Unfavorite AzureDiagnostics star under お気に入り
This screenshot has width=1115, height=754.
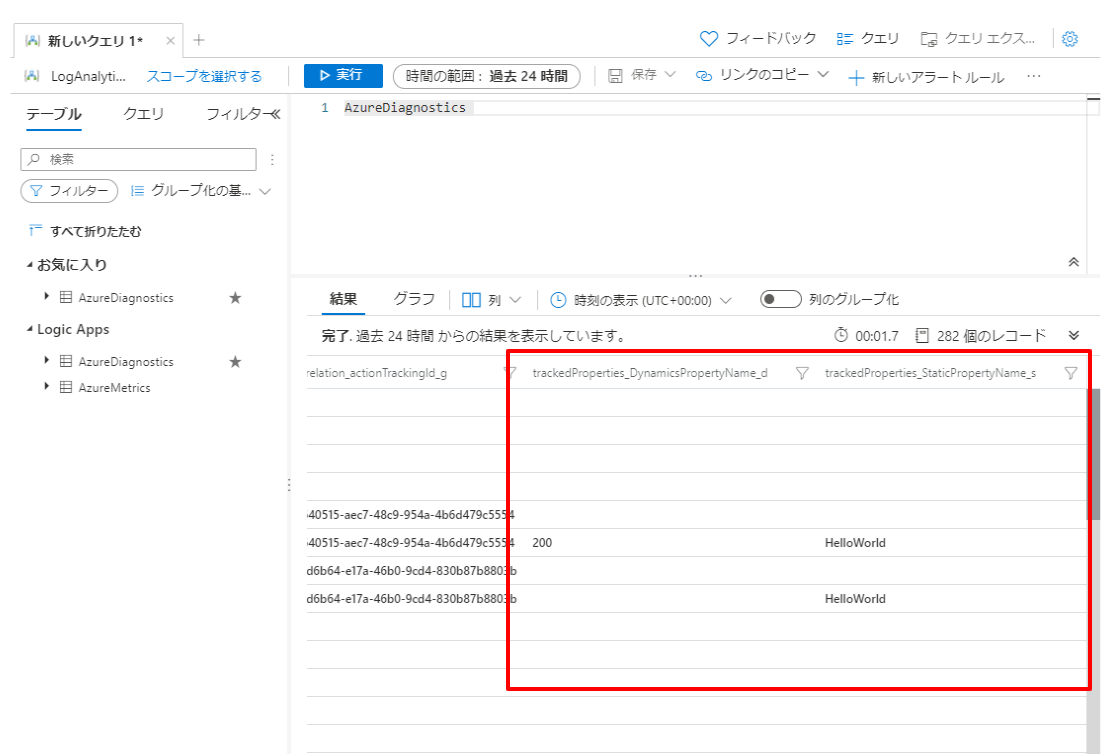click(235, 298)
